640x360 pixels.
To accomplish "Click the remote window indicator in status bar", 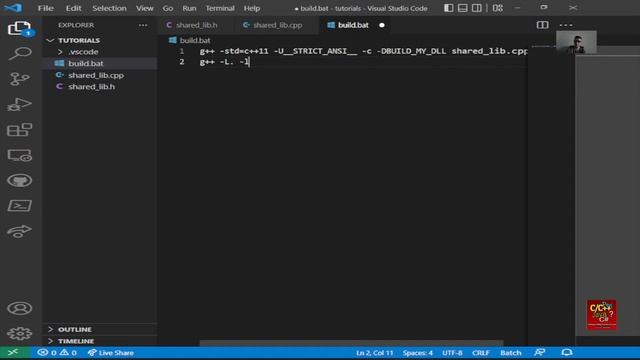I will (x=13, y=352).
